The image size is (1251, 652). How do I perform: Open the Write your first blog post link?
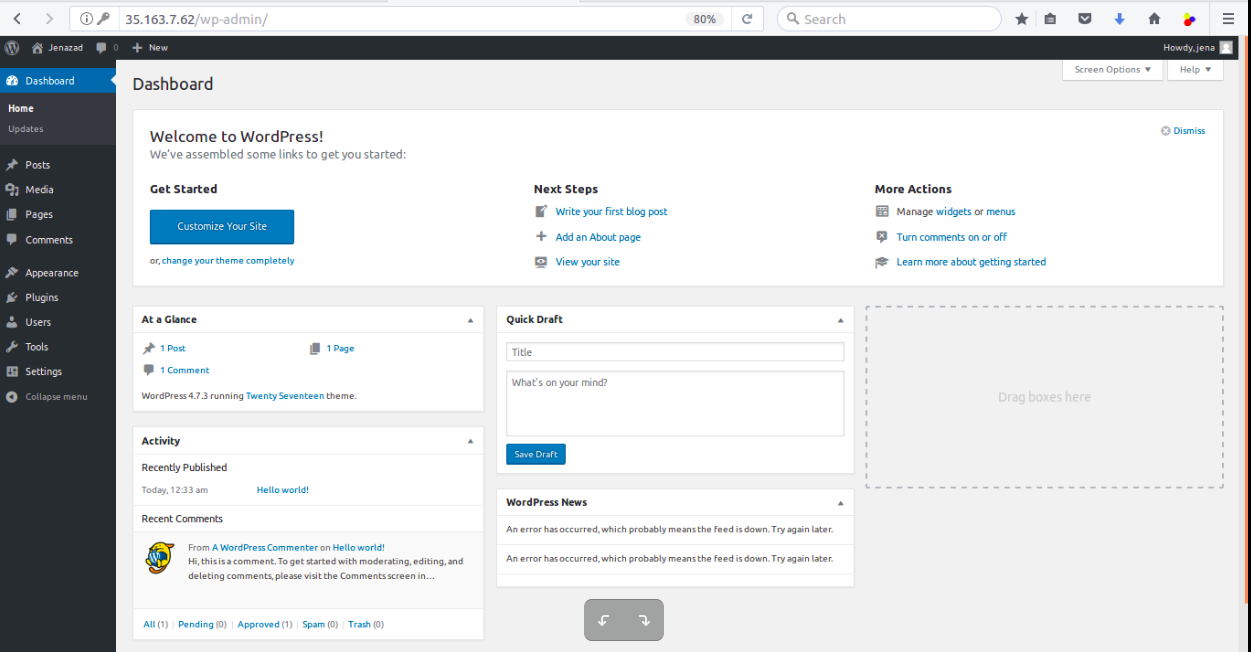(x=611, y=211)
